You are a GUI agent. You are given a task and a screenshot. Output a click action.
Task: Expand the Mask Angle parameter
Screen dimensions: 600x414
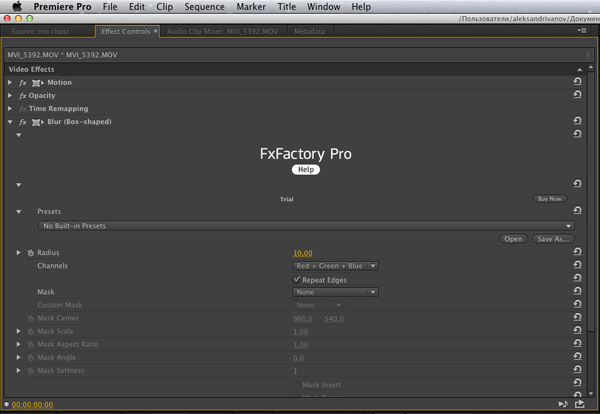click(18, 357)
